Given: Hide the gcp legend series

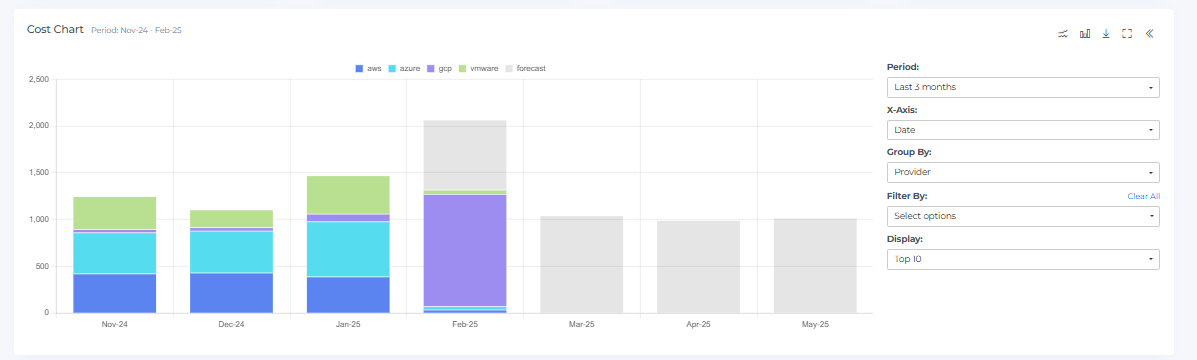Looking at the screenshot, I should tap(439, 69).
